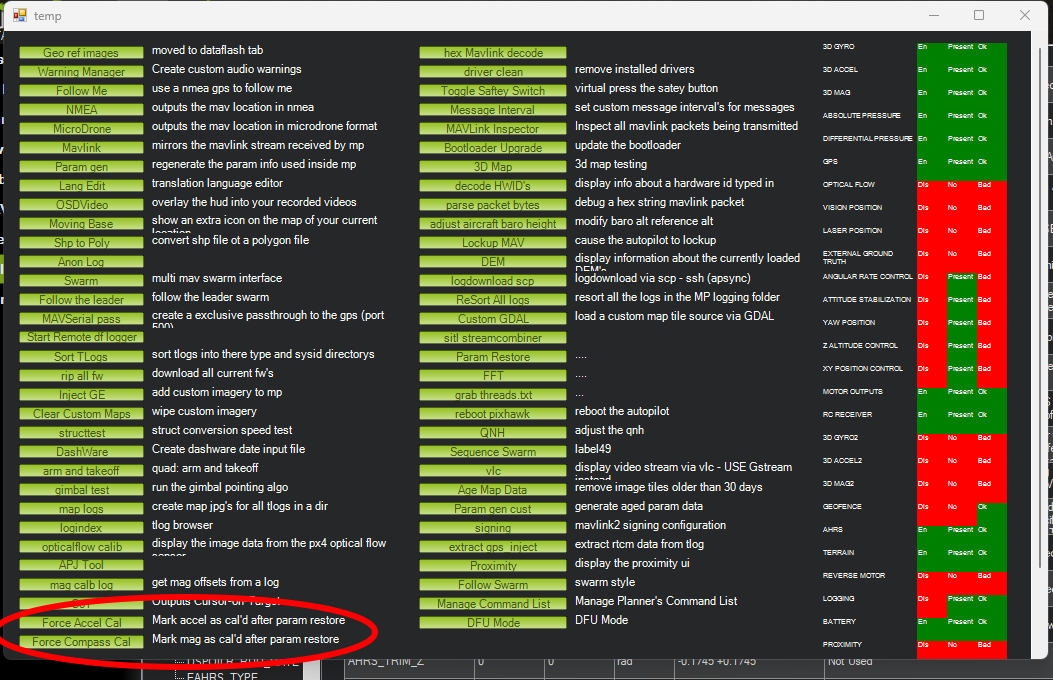Open the Geo ref images tool
Image resolution: width=1053 pixels, height=680 pixels.
tap(81, 53)
